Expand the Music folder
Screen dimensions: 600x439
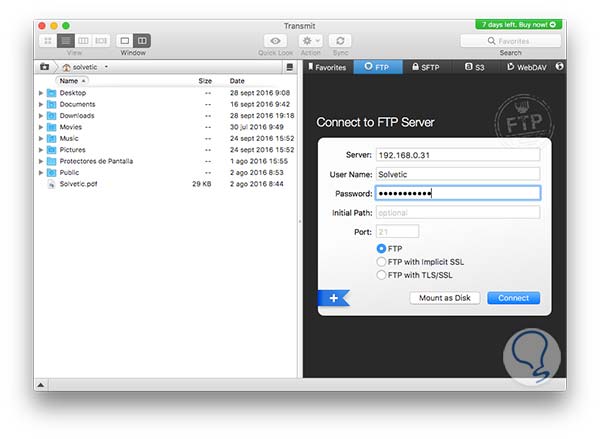pyautogui.click(x=41, y=139)
